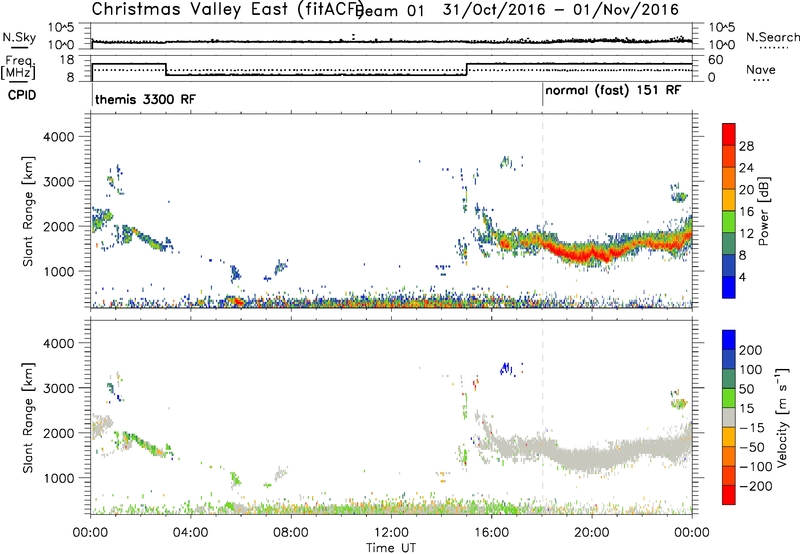Click the '18' frequency axis tick label
Image resolution: width=800 pixels, height=554 pixels.
[66, 60]
